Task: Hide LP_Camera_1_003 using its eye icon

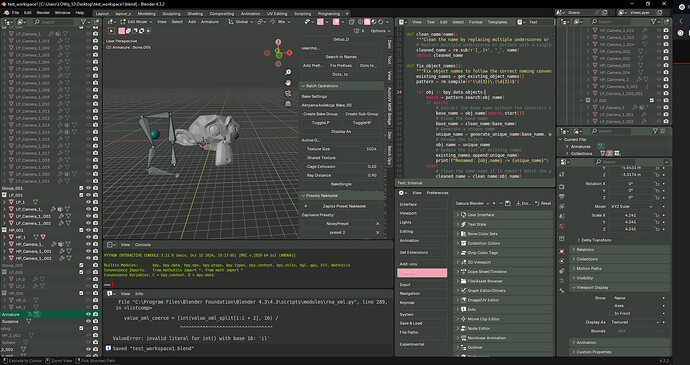Action: (x=88, y=55)
